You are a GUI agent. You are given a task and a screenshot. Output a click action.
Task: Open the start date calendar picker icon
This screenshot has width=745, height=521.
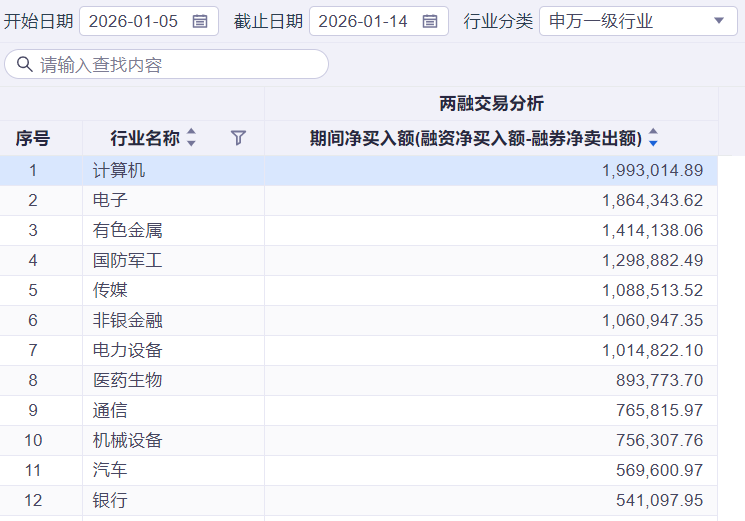point(200,21)
